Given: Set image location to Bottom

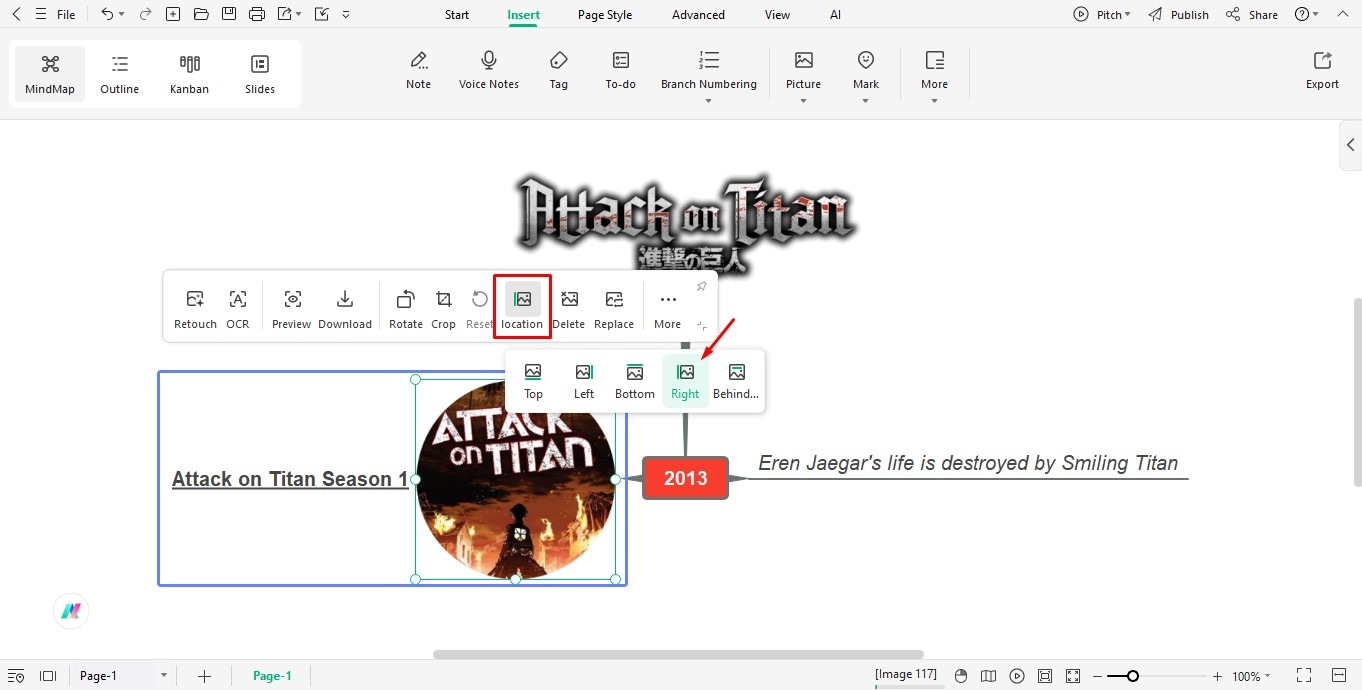Looking at the screenshot, I should coord(635,381).
